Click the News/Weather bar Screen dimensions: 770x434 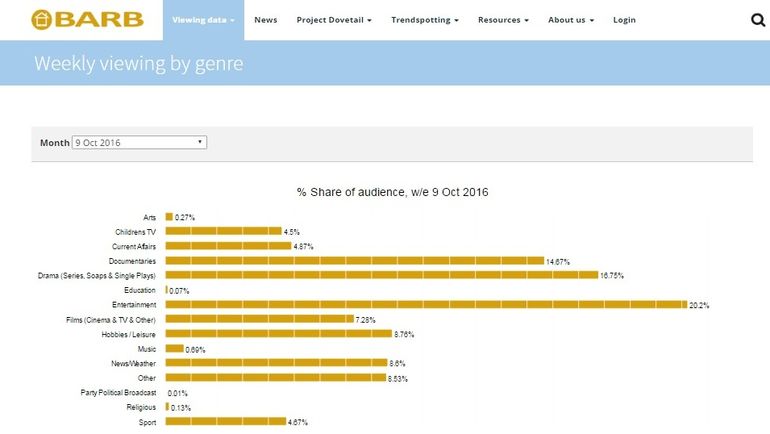pyautogui.click(x=276, y=363)
